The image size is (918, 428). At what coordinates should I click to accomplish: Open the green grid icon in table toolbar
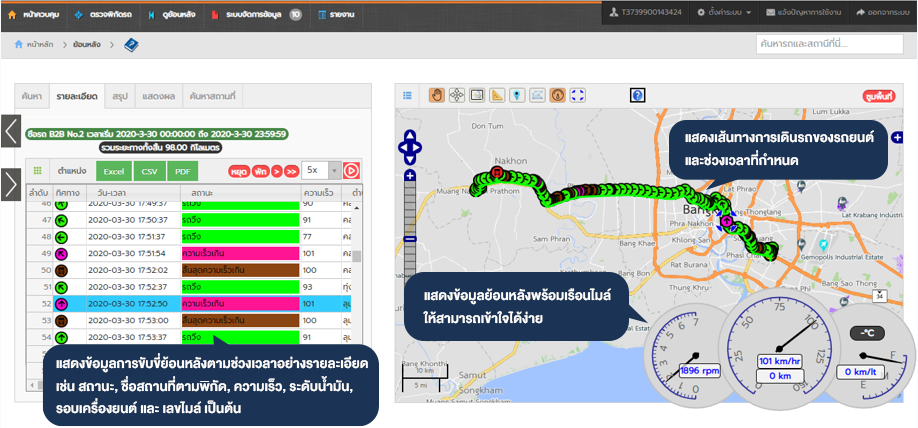[x=37, y=171]
